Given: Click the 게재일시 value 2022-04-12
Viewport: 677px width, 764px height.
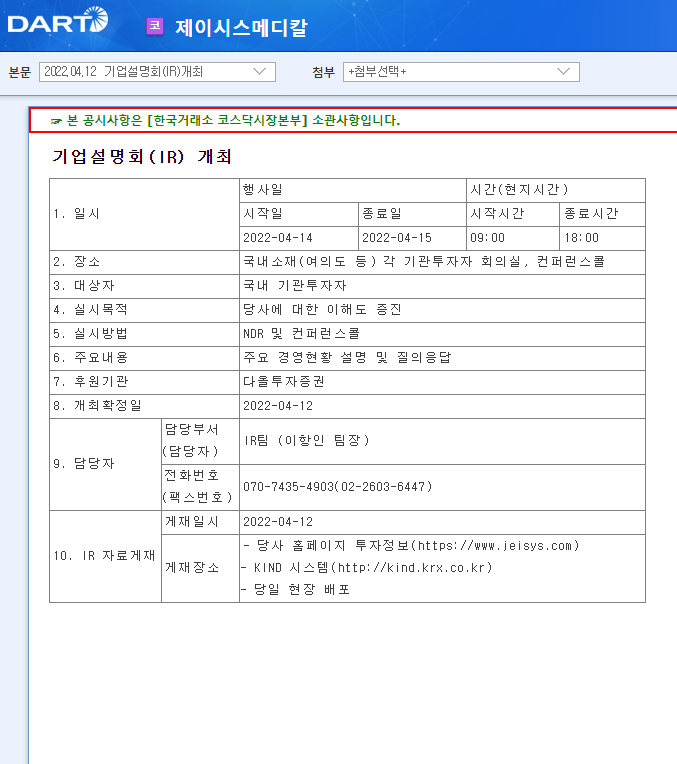Looking at the screenshot, I should [443, 522].
